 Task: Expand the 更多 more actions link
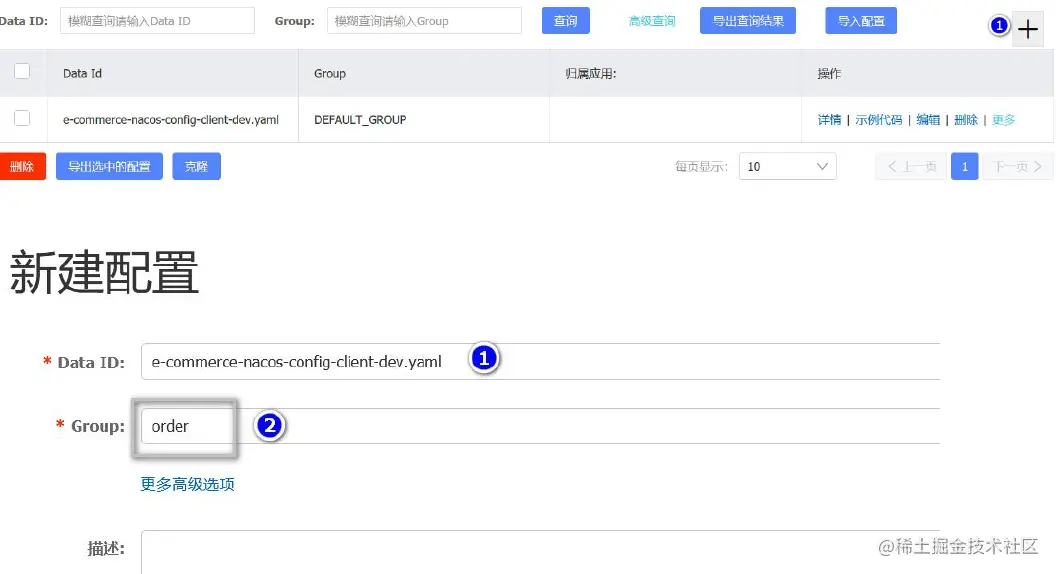(1003, 120)
